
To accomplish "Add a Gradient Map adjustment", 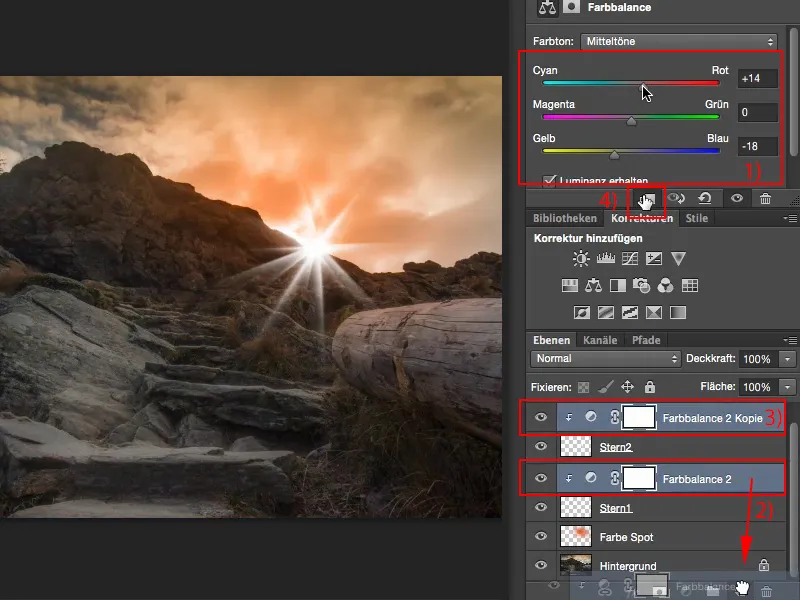I will (678, 312).
